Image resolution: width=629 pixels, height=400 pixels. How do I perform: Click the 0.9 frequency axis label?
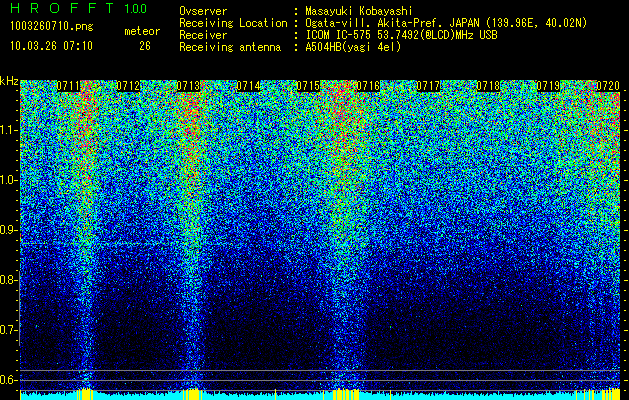tap(9, 230)
